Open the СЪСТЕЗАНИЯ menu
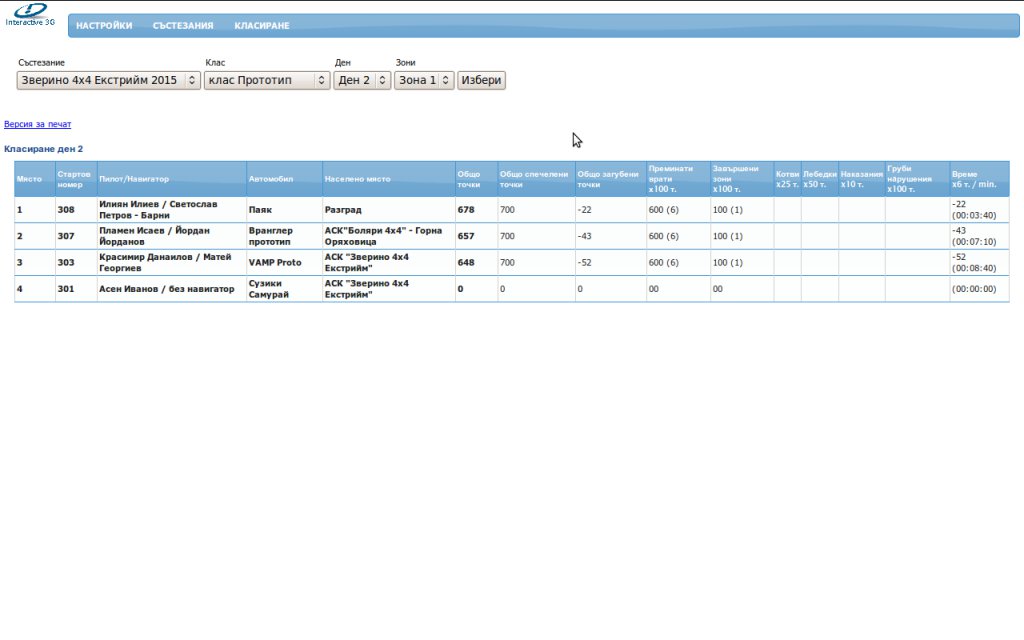 pyautogui.click(x=183, y=26)
